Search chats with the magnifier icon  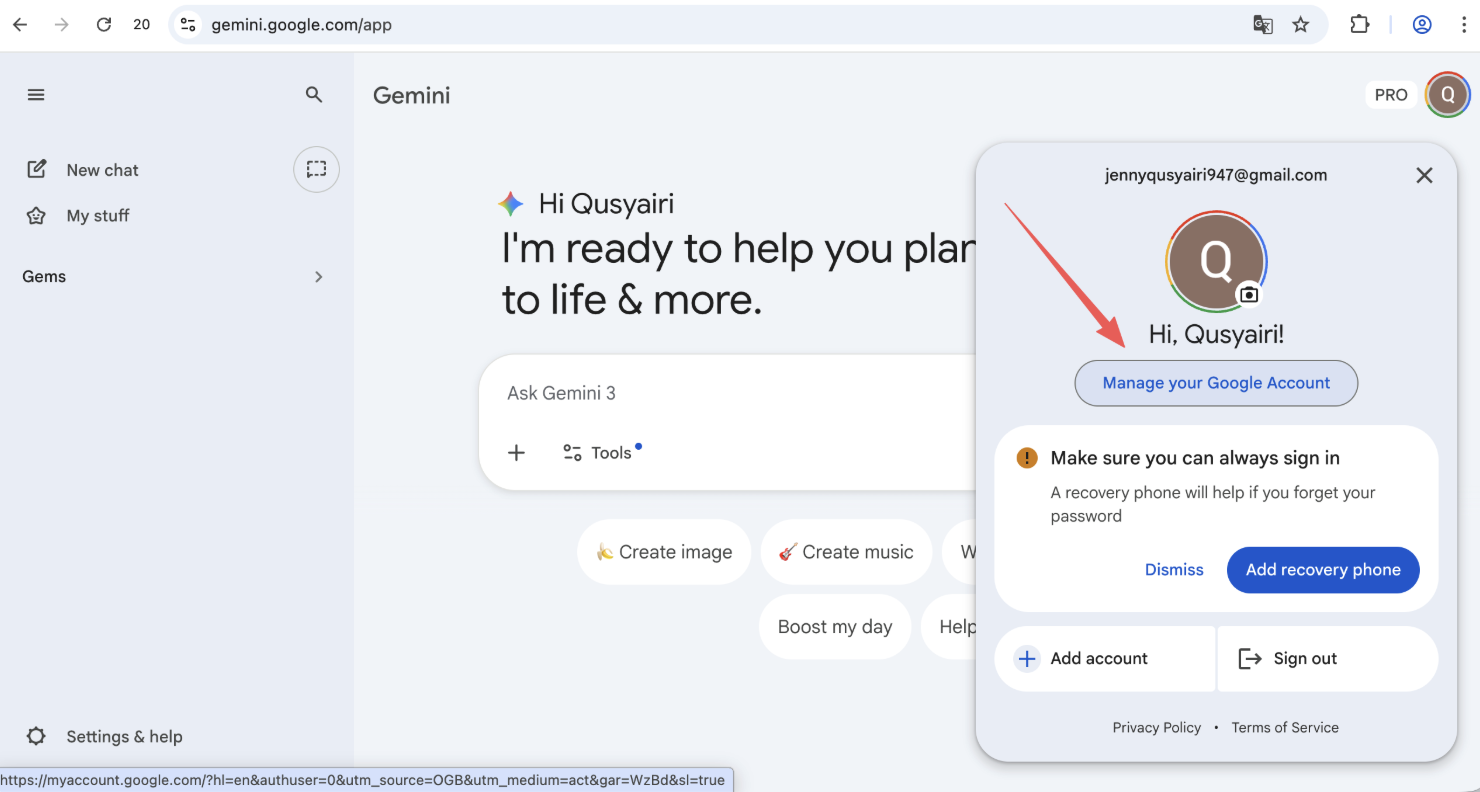point(314,95)
